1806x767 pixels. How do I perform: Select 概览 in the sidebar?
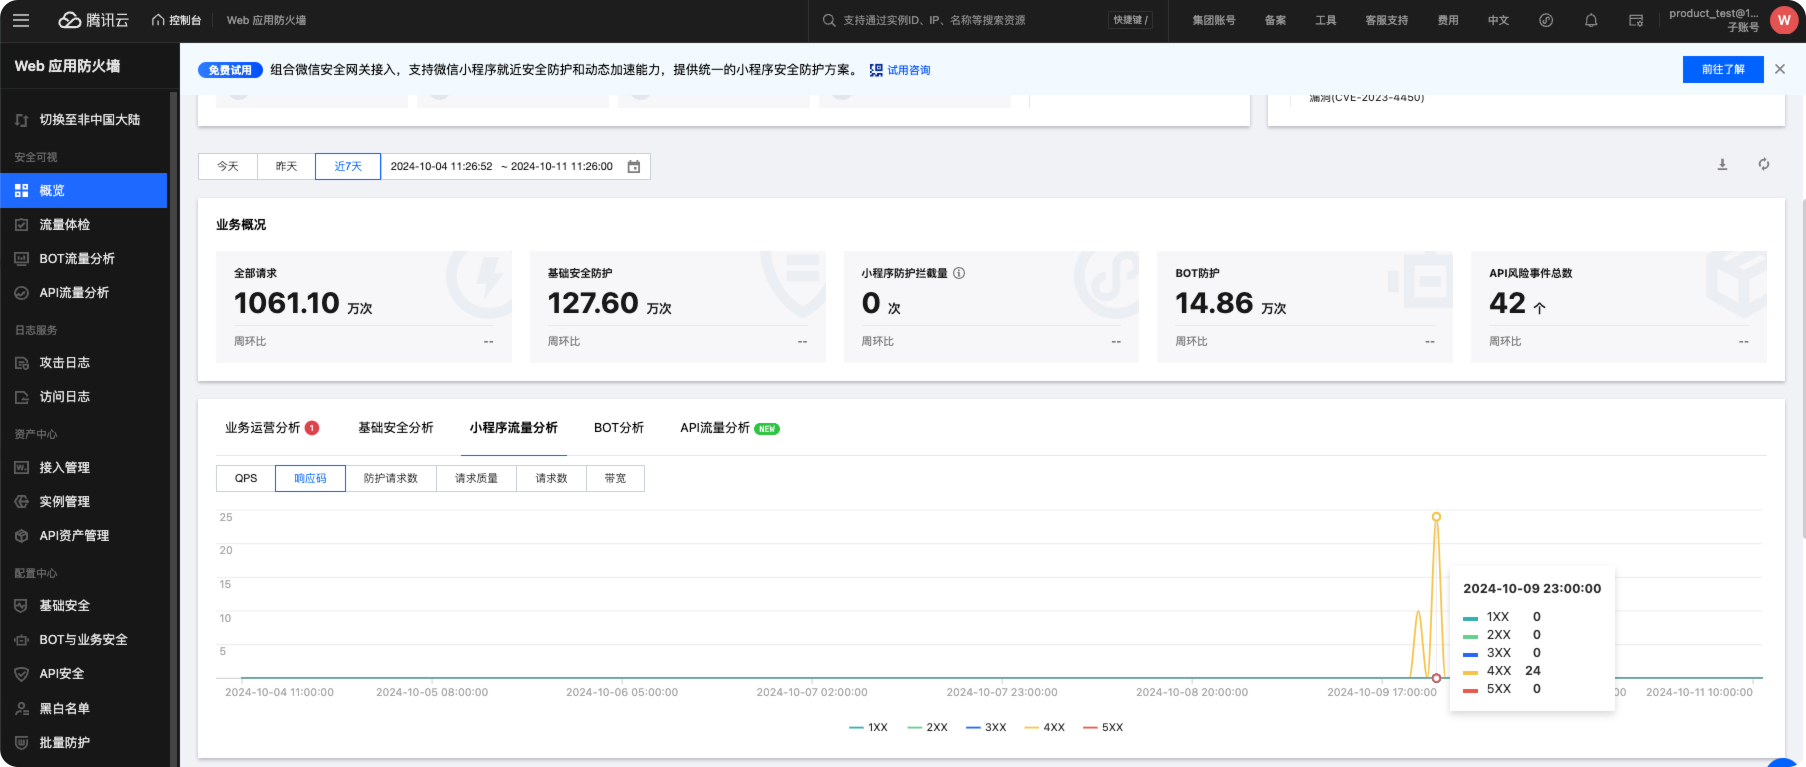(84, 190)
